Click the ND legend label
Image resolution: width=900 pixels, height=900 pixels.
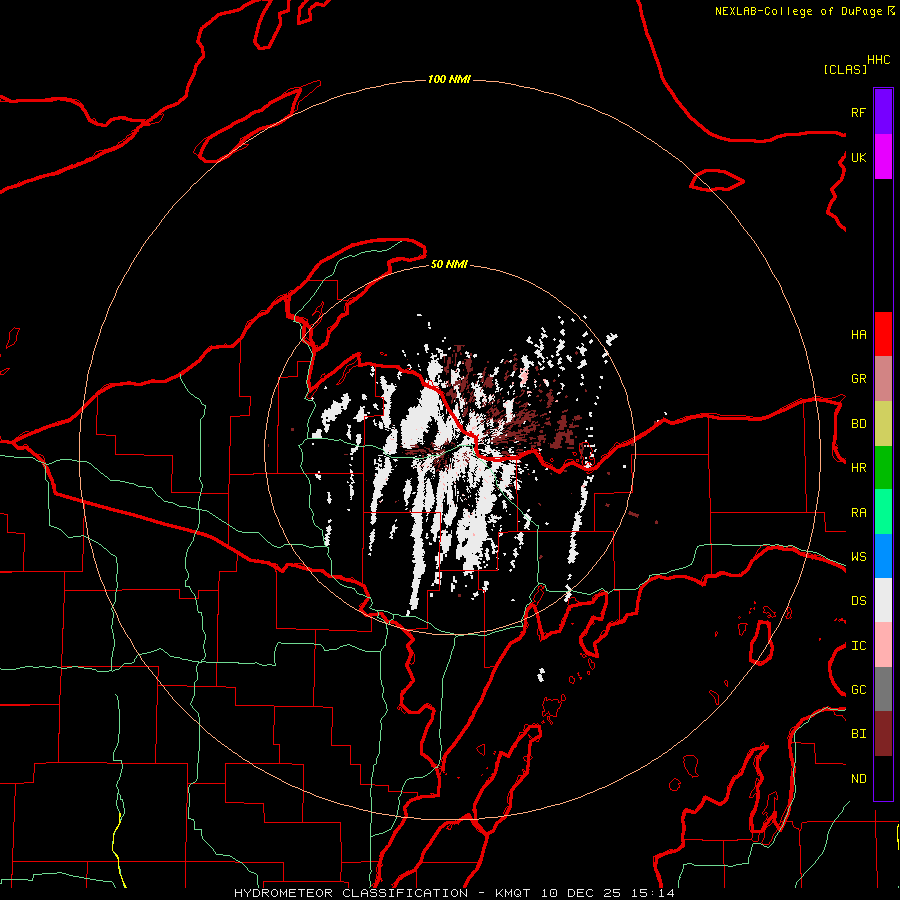(x=858, y=778)
